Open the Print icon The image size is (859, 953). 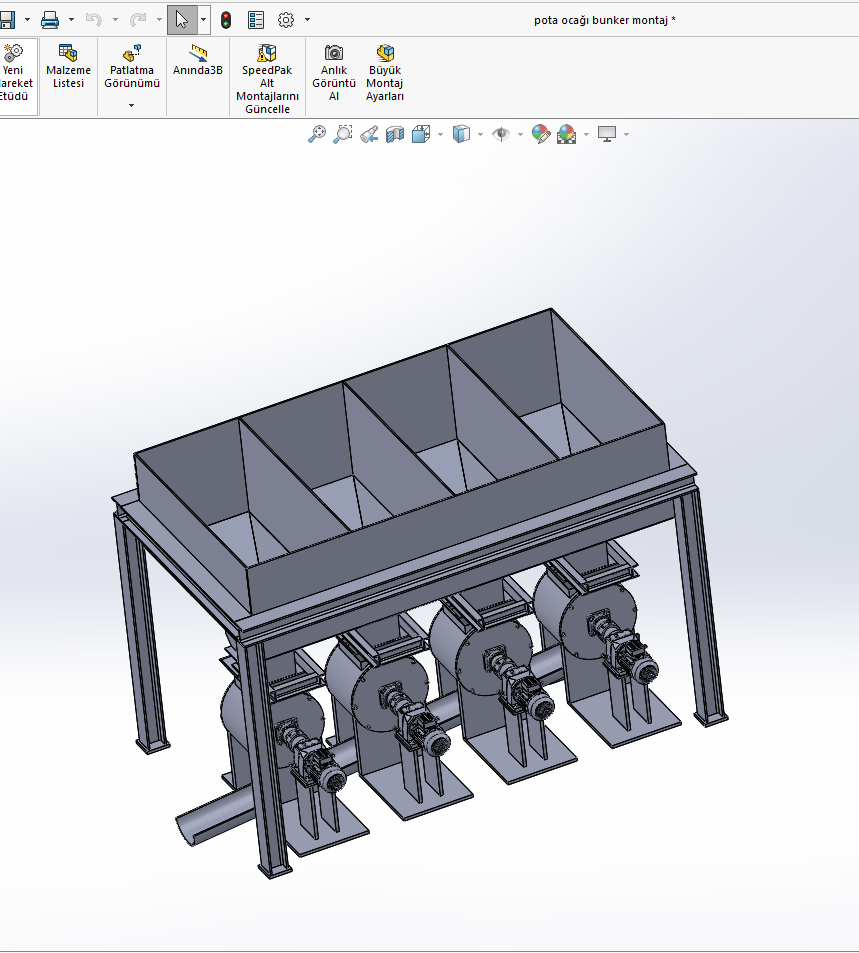(50, 20)
